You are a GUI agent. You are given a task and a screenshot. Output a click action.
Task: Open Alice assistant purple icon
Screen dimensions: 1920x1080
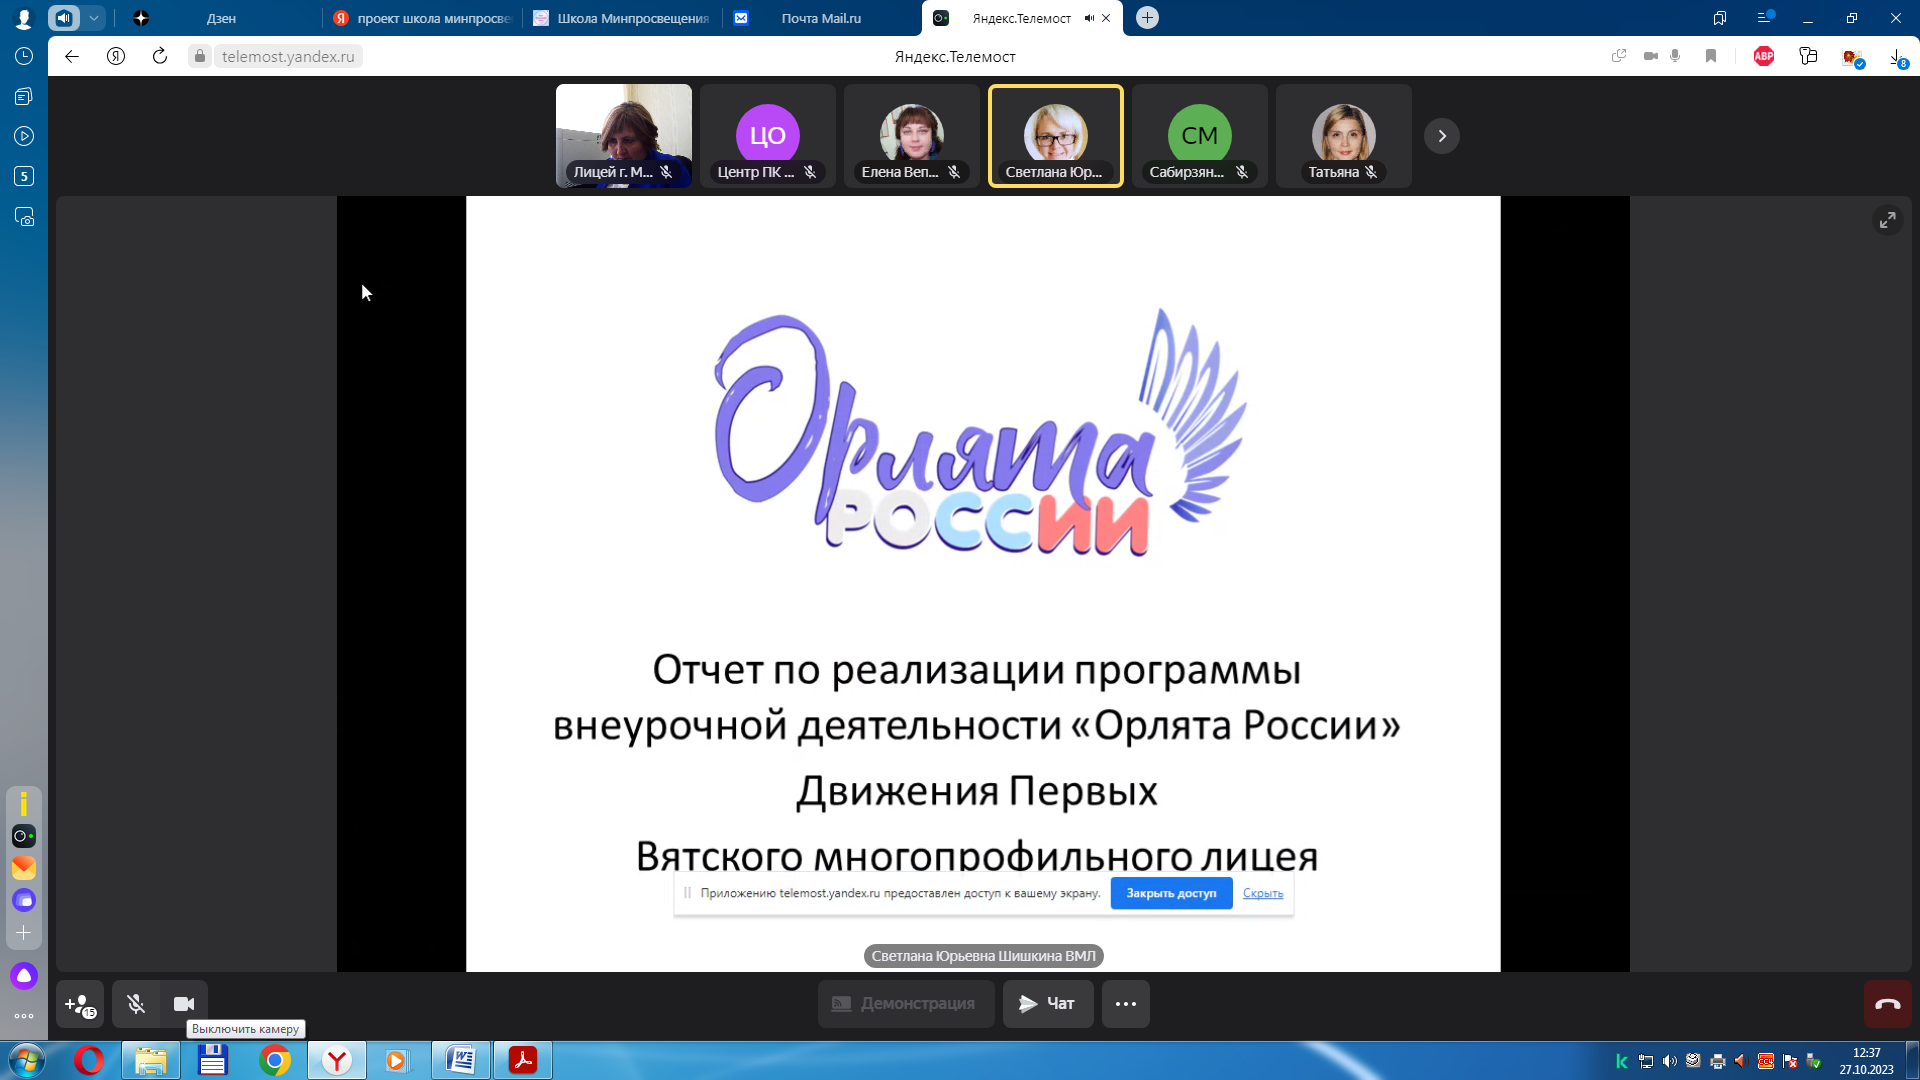pos(24,976)
